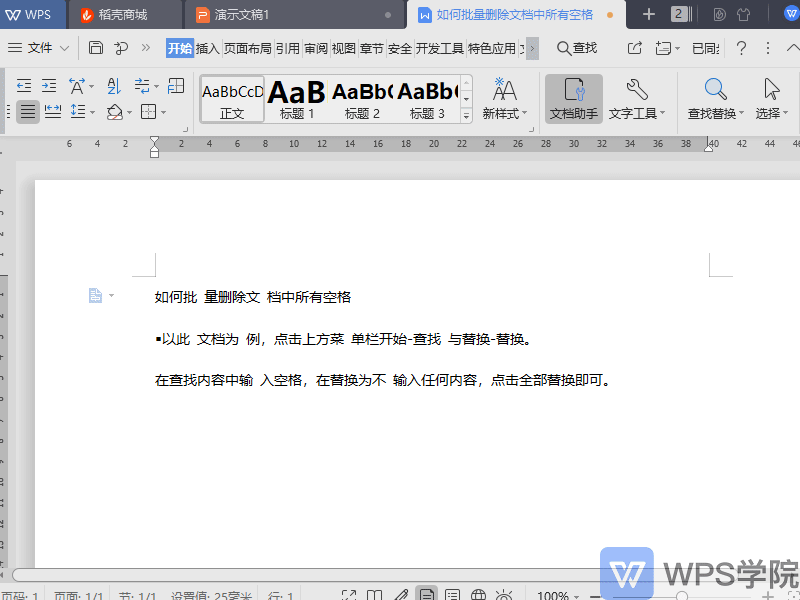Open the 文件 (File) menu
Viewport: 800px width, 600px height.
pos(38,47)
